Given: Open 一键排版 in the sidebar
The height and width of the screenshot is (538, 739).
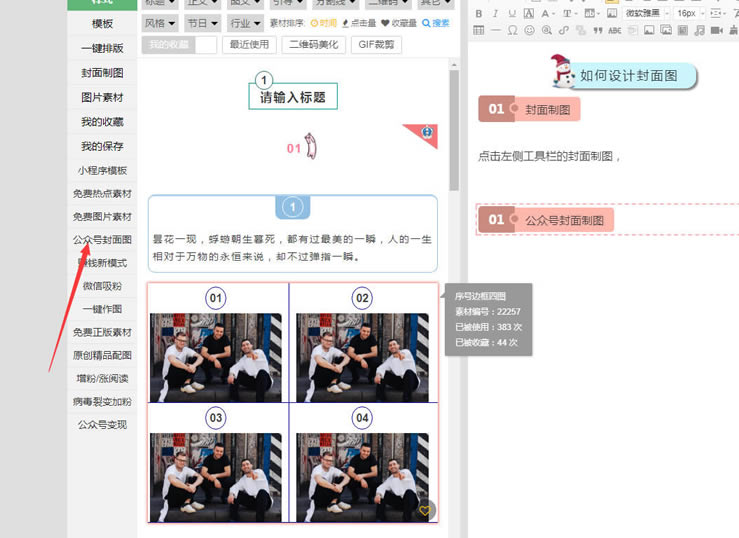Looking at the screenshot, I should click(x=102, y=48).
